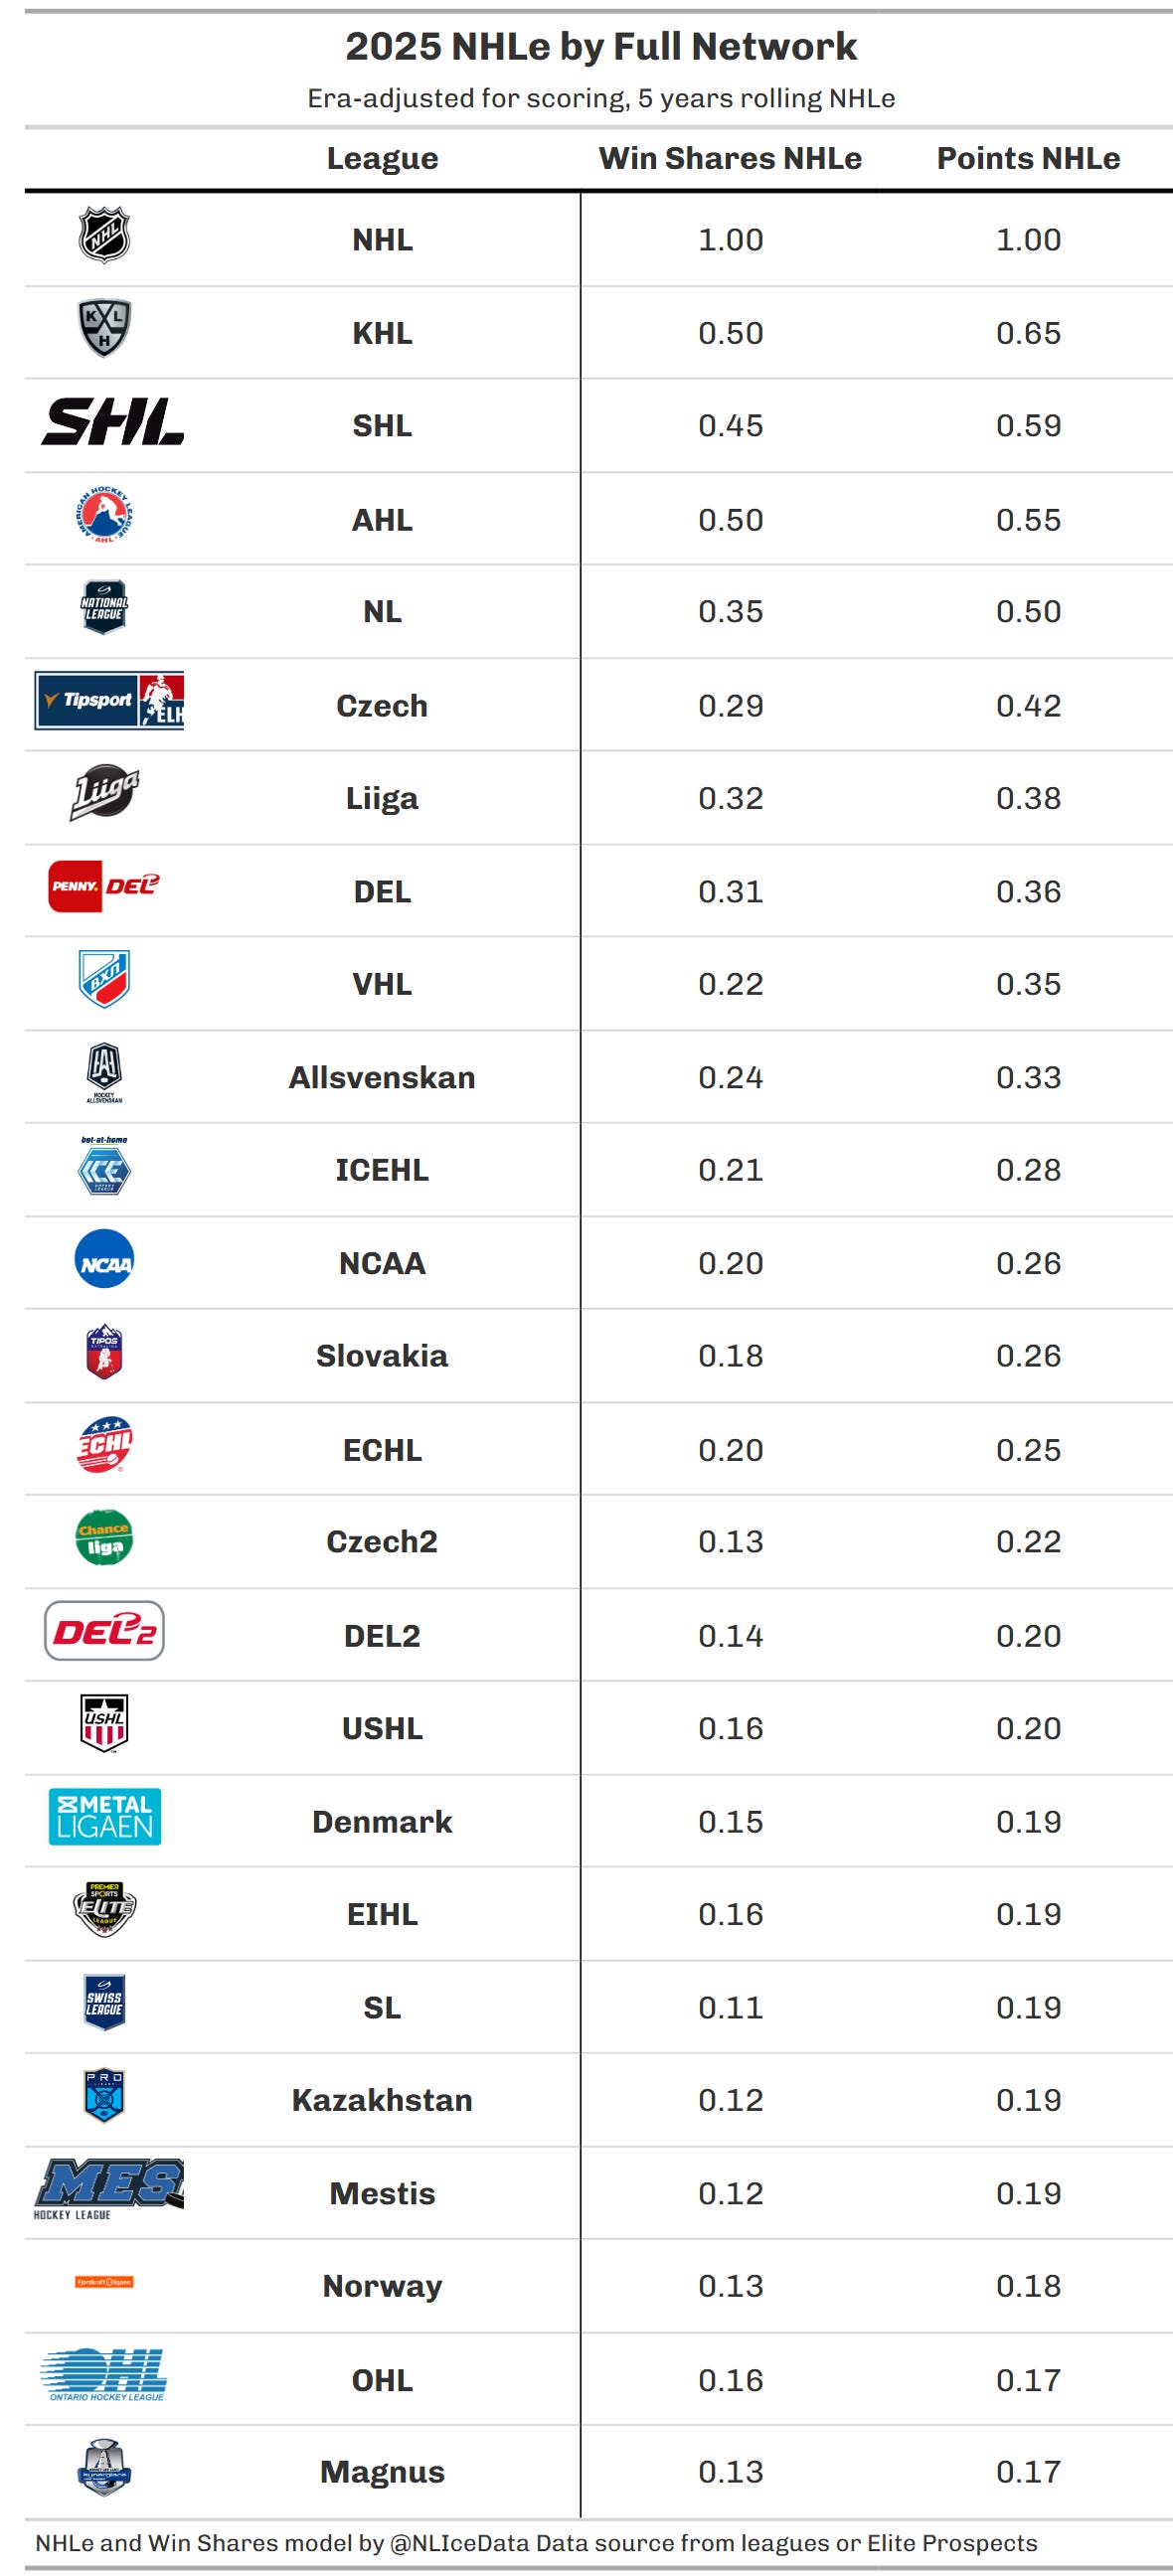
Task: Select the Liiga puck logo
Action: coord(104,792)
